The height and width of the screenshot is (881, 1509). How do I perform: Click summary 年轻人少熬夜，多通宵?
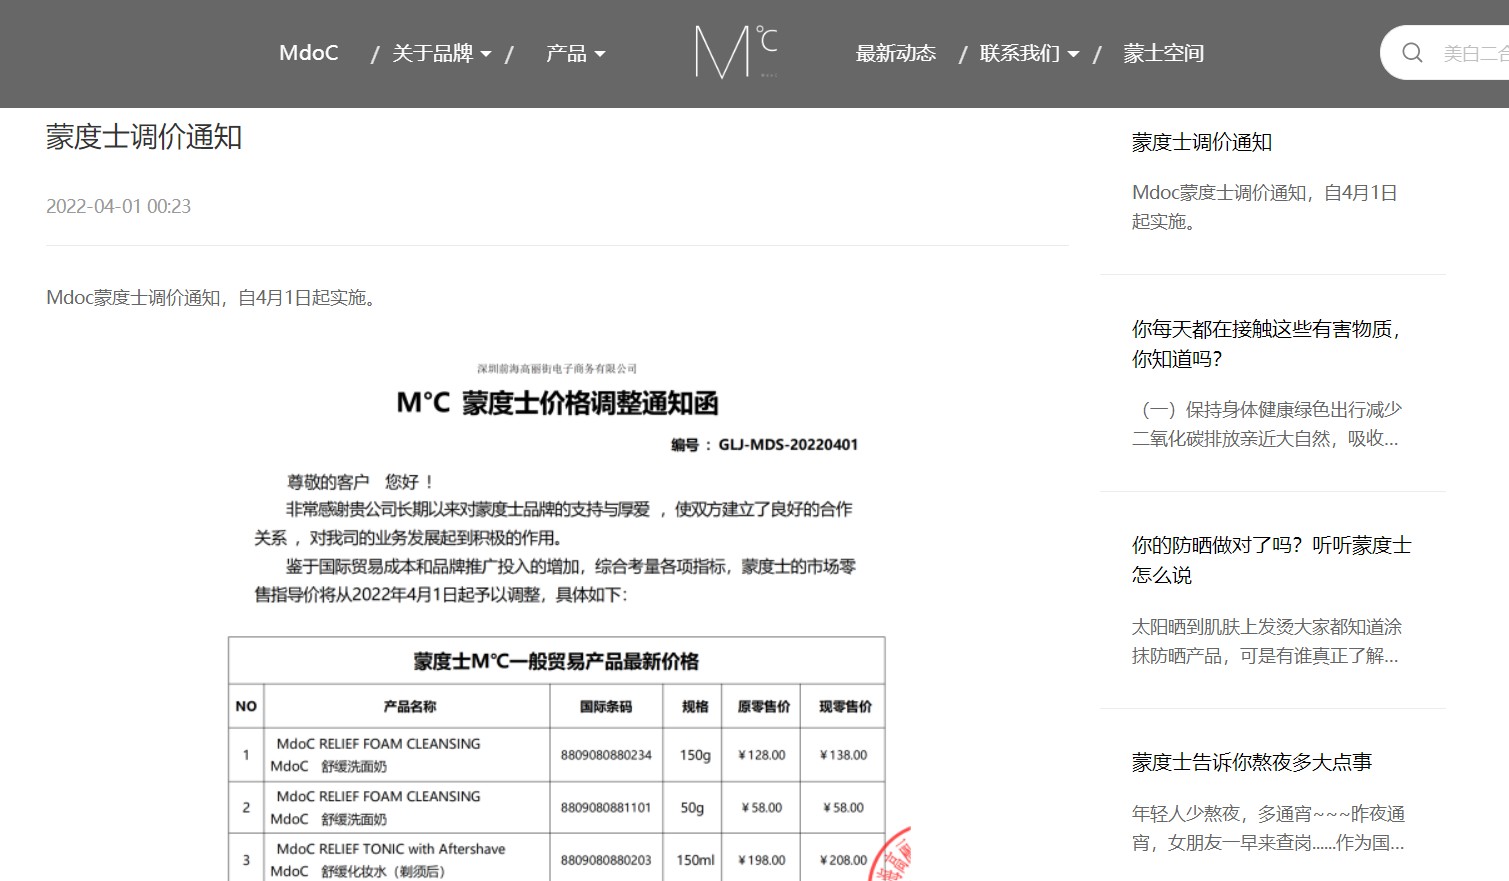[x=1268, y=828]
